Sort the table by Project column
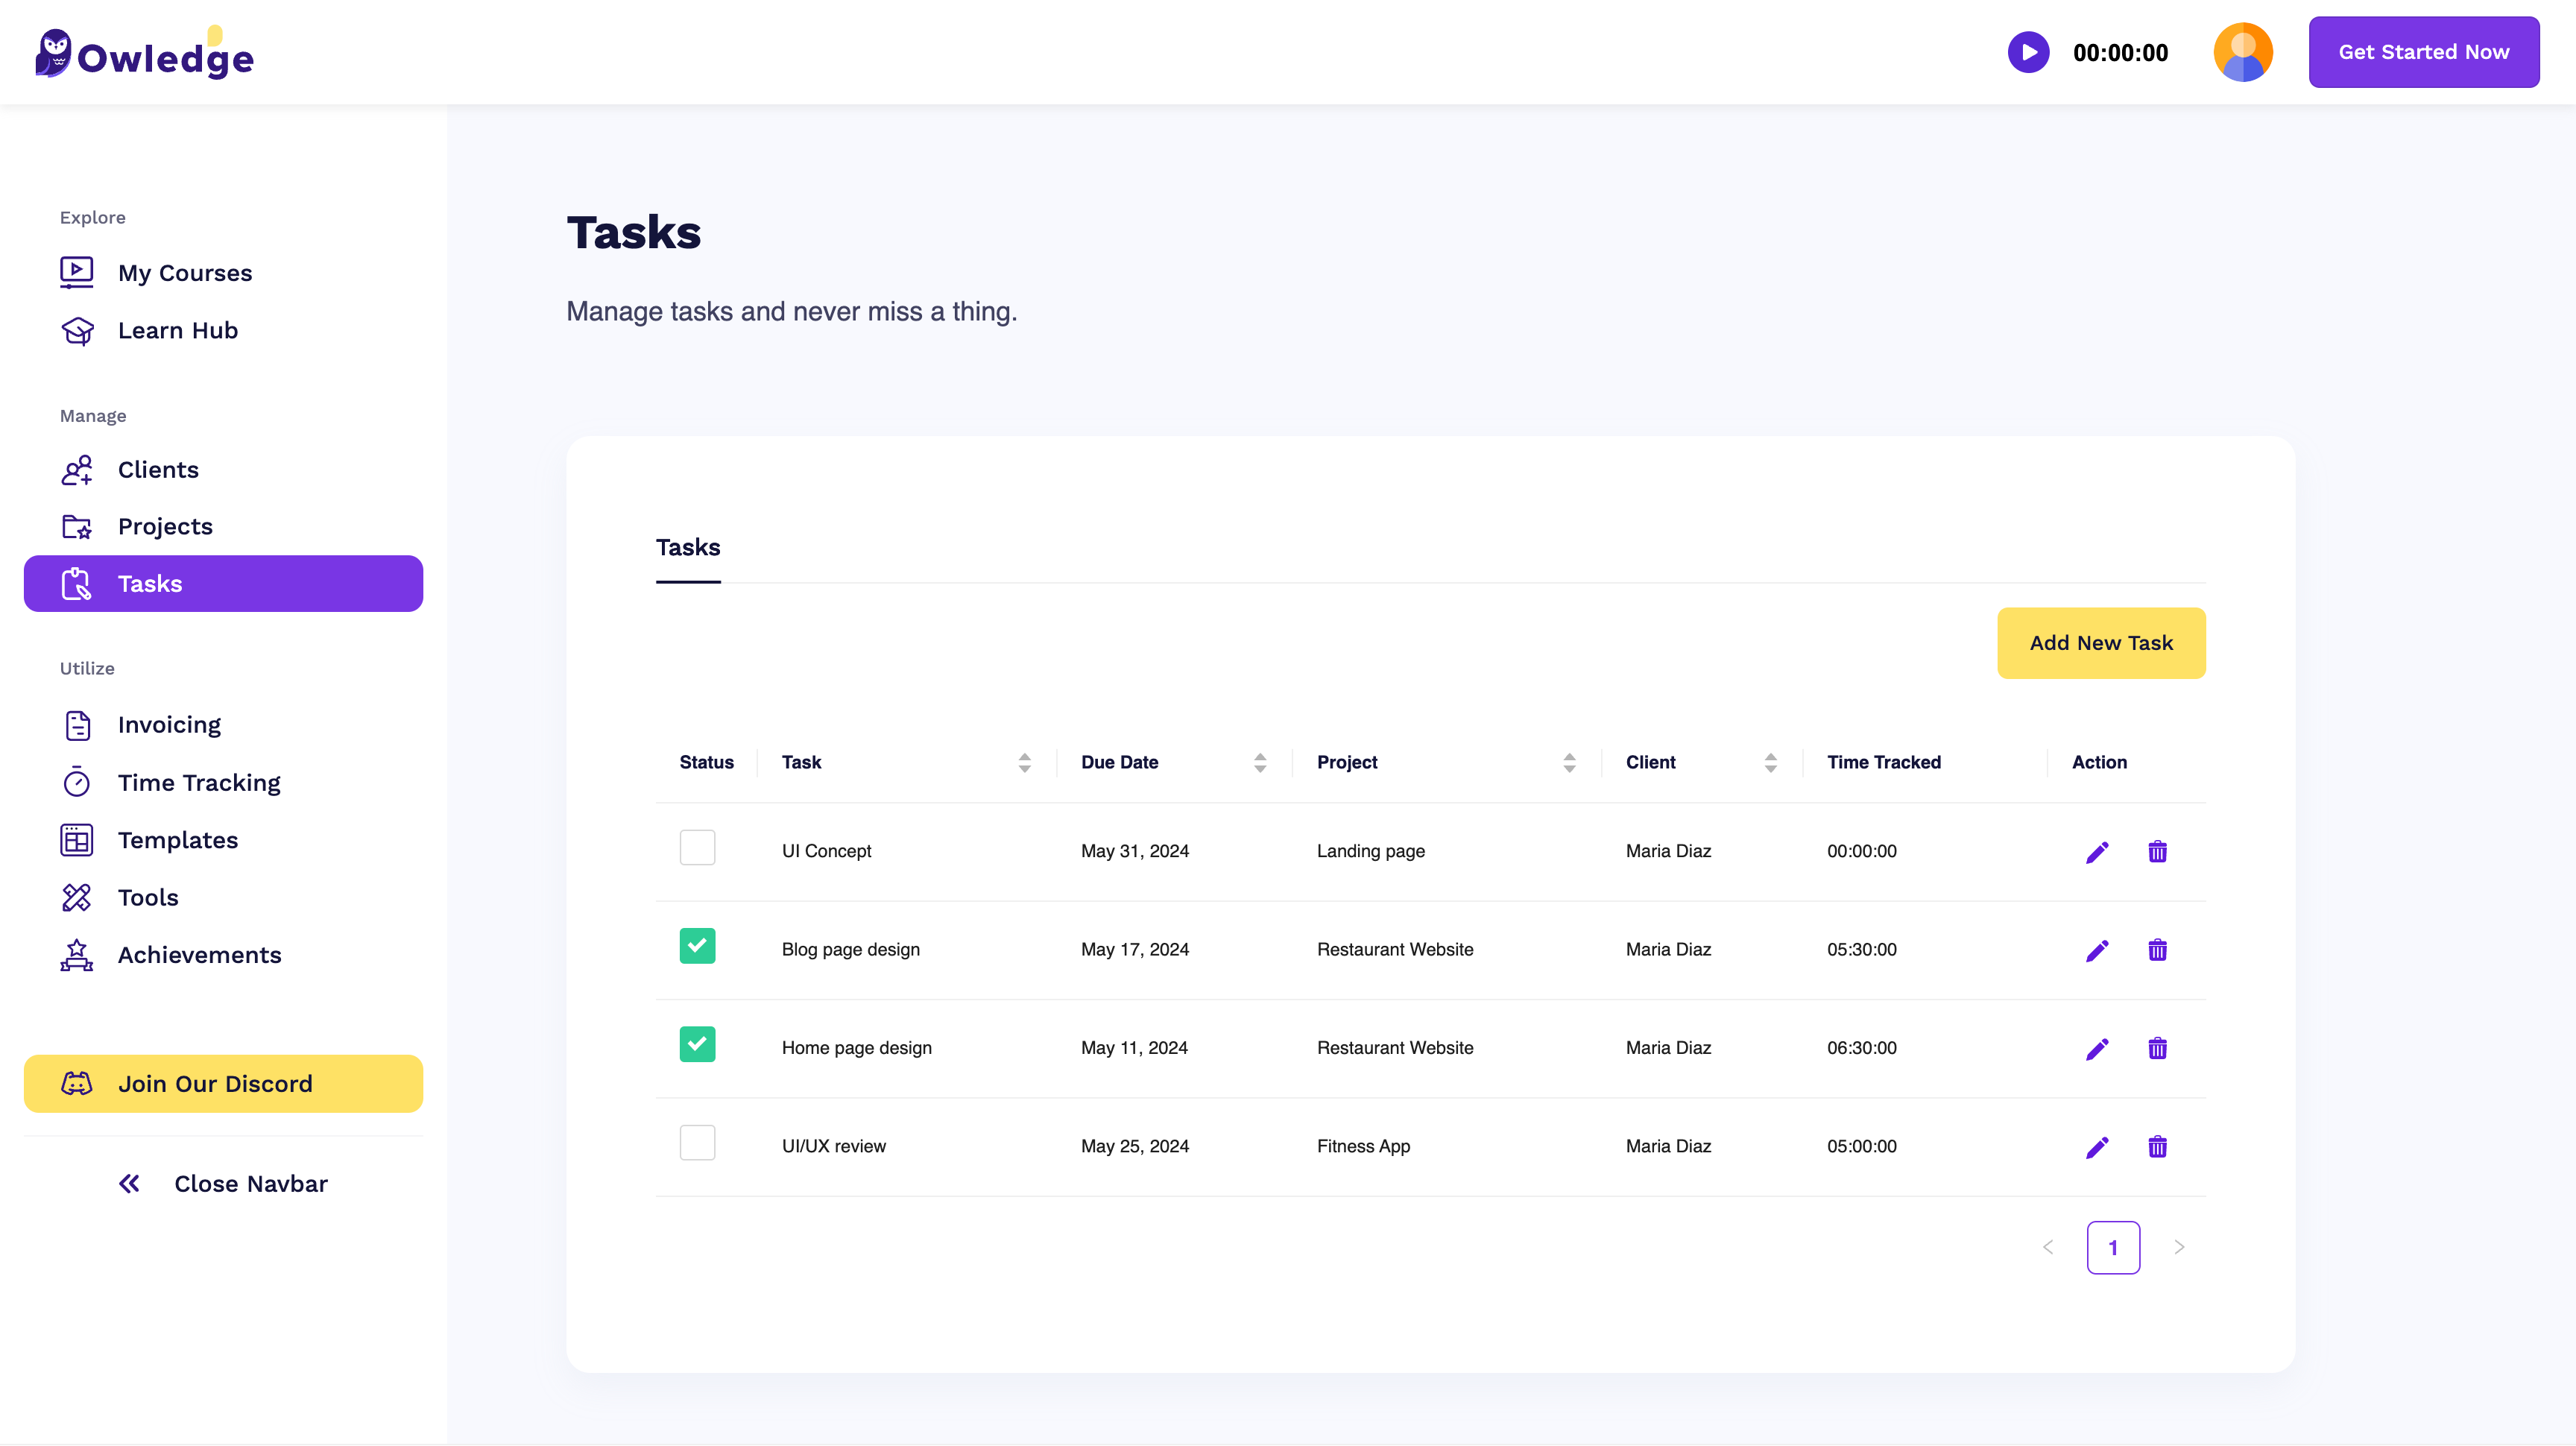The width and height of the screenshot is (2576, 1446). click(1569, 763)
